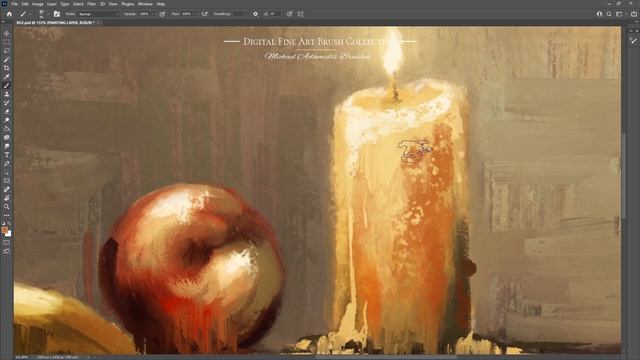The image size is (640, 360).
Task: Click the Home icon in options bar
Action: (x=9, y=14)
